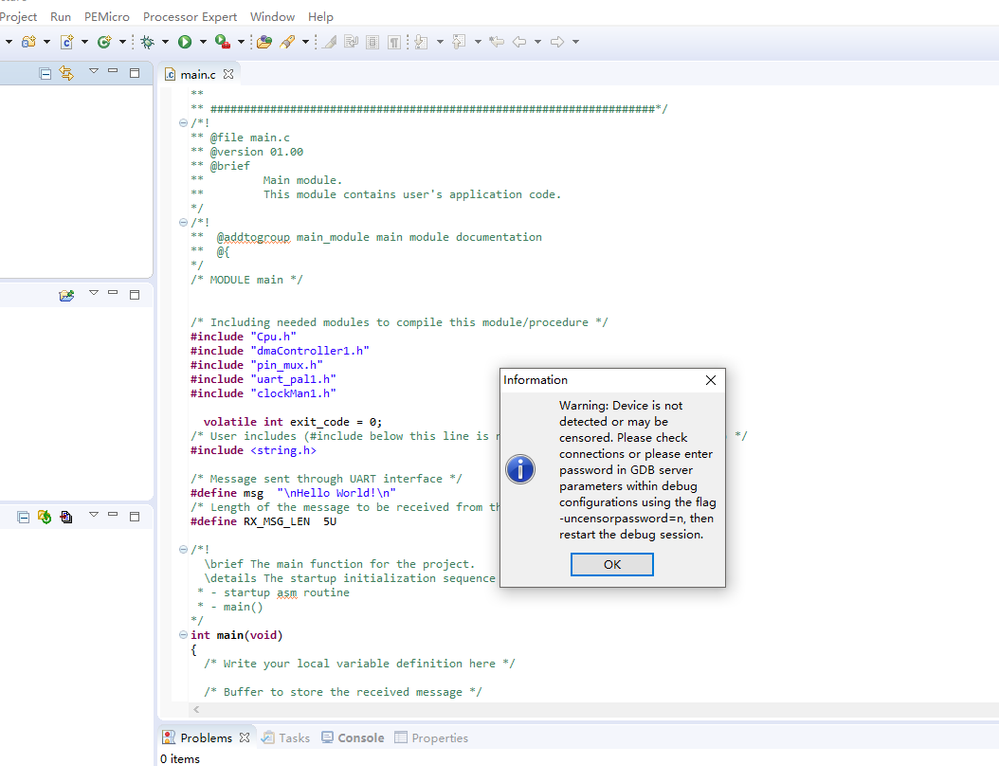This screenshot has height=766, width=999.
Task: Toggle mark occurrences pen icon
Action: [329, 42]
